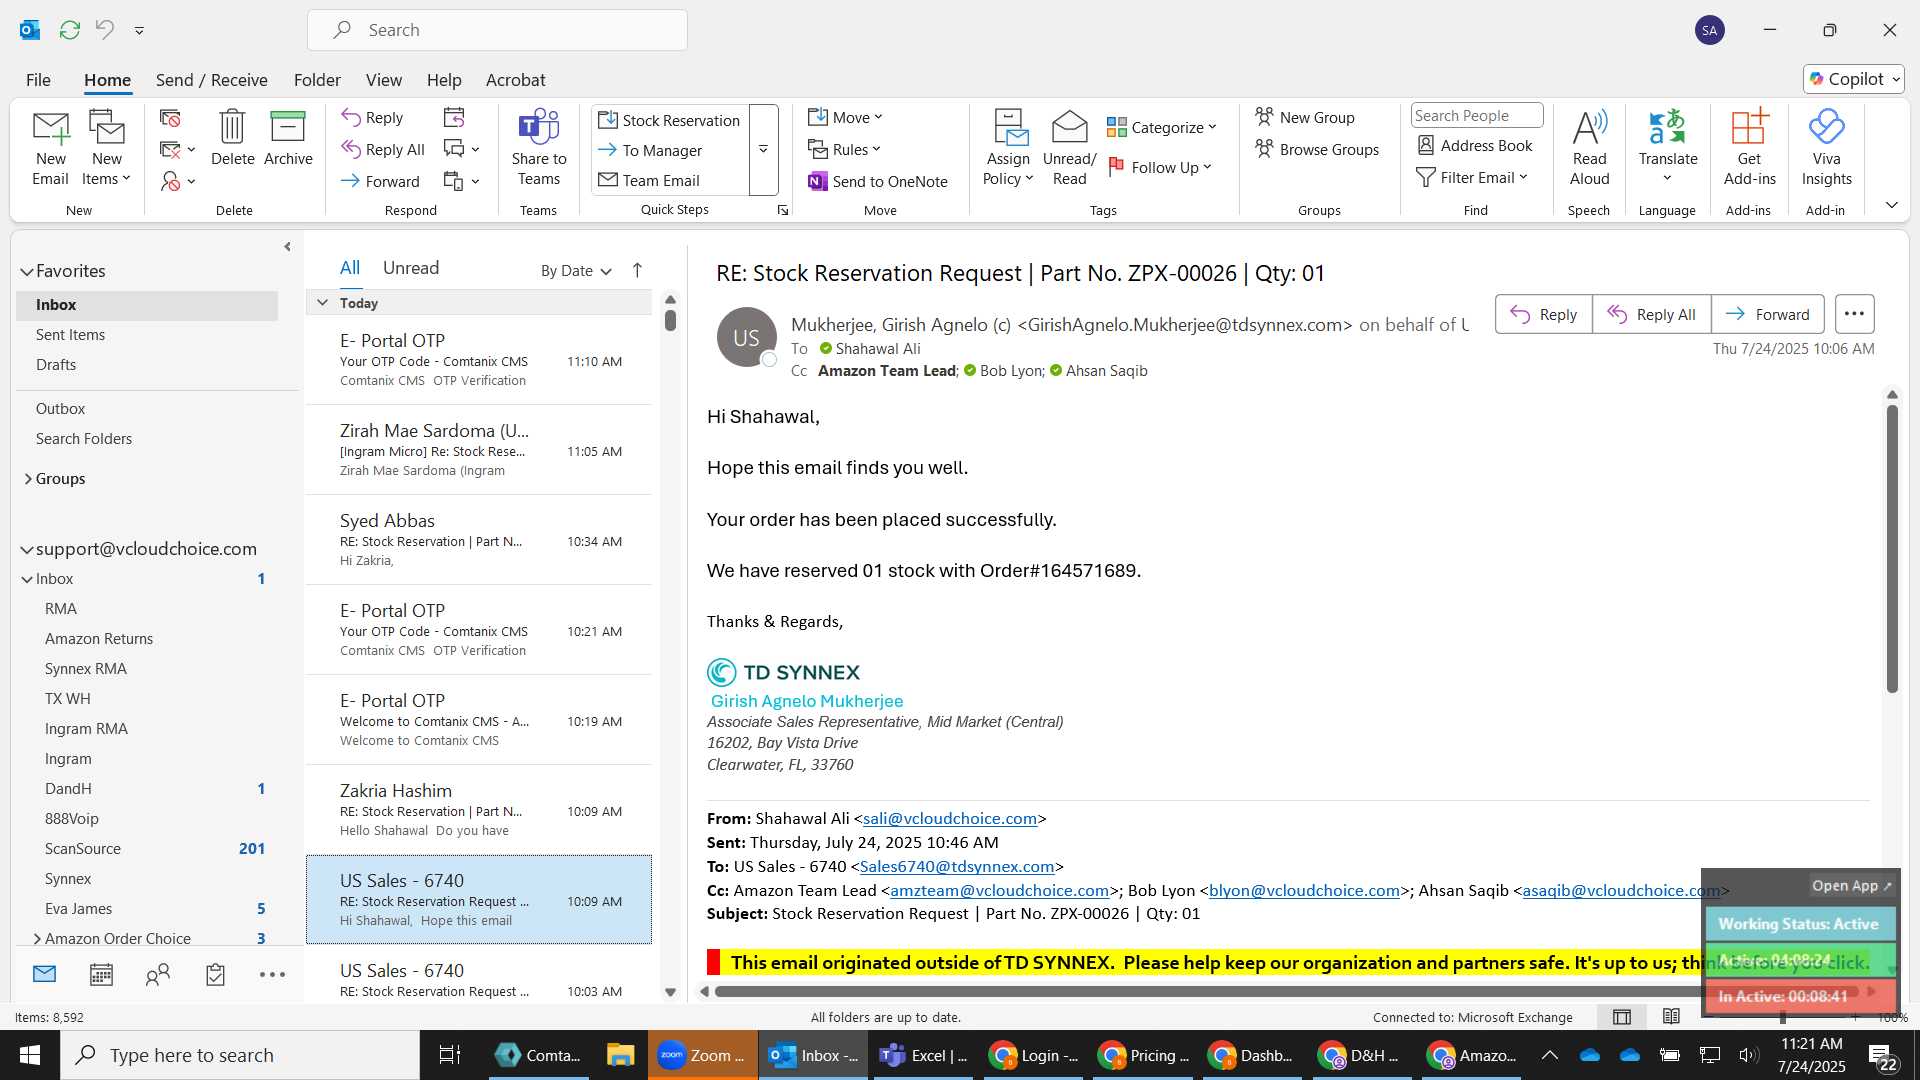Click the Search People field
Image resolution: width=1920 pixels, height=1080 pixels.
(1477, 116)
